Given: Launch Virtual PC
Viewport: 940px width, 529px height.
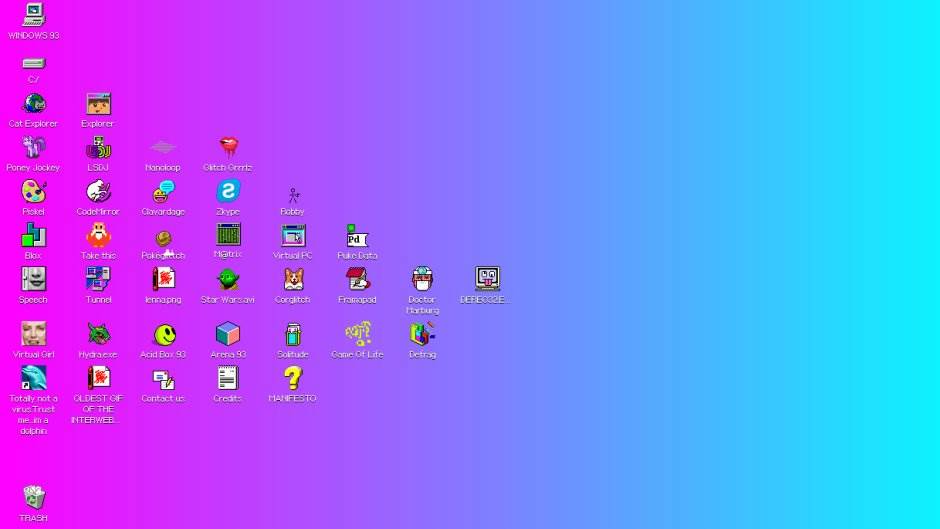Looking at the screenshot, I should (293, 236).
